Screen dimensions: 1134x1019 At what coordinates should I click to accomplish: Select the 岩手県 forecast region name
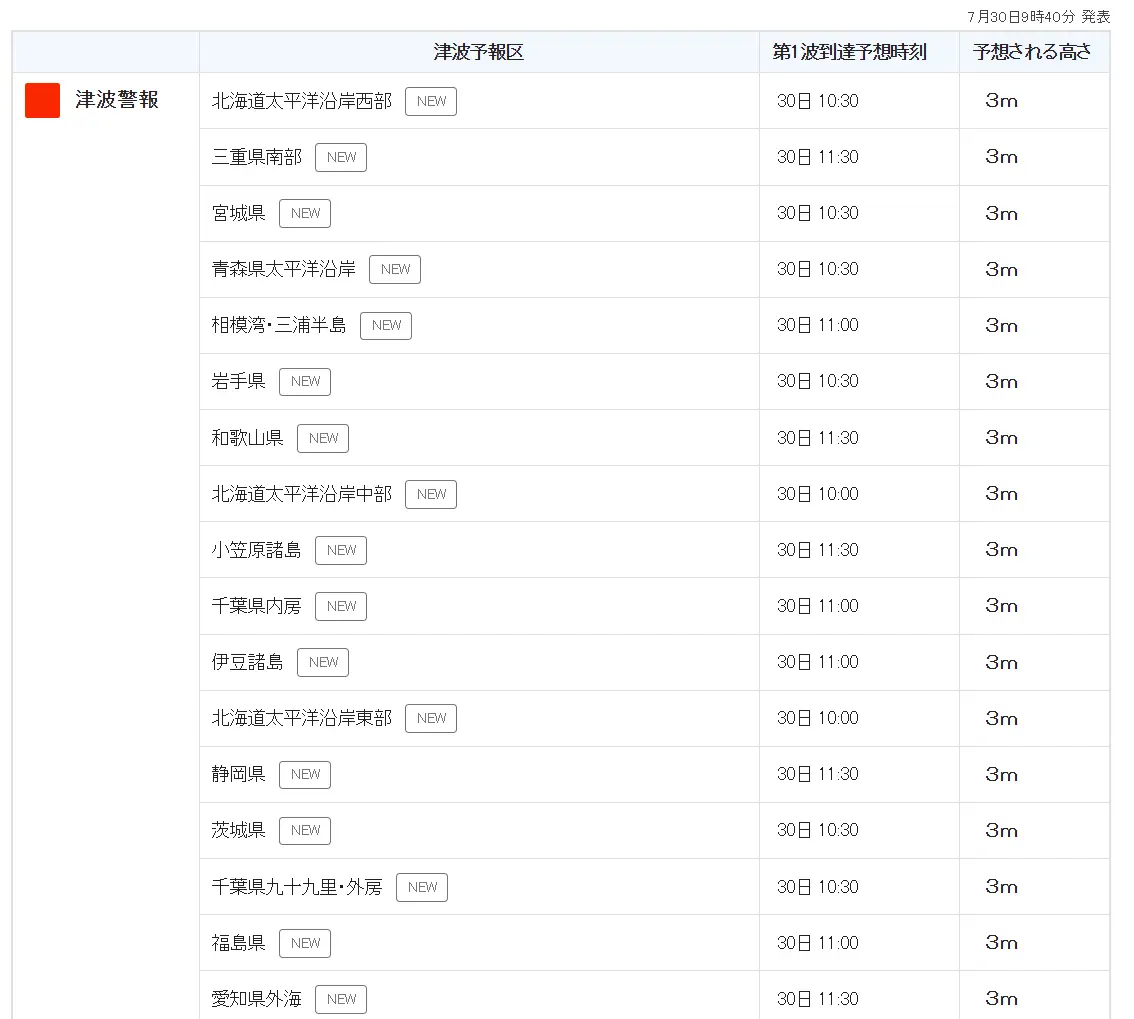tap(238, 381)
